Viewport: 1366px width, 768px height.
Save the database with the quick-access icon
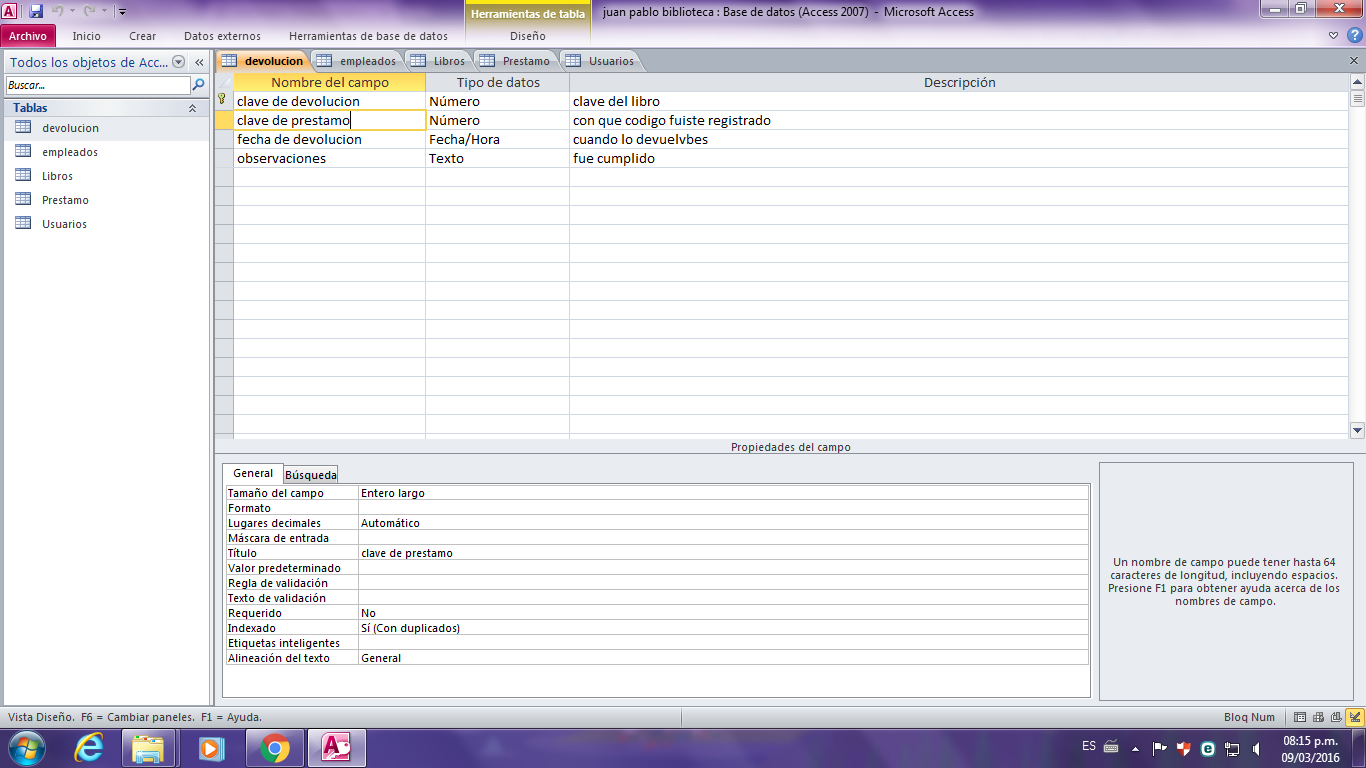[x=36, y=11]
